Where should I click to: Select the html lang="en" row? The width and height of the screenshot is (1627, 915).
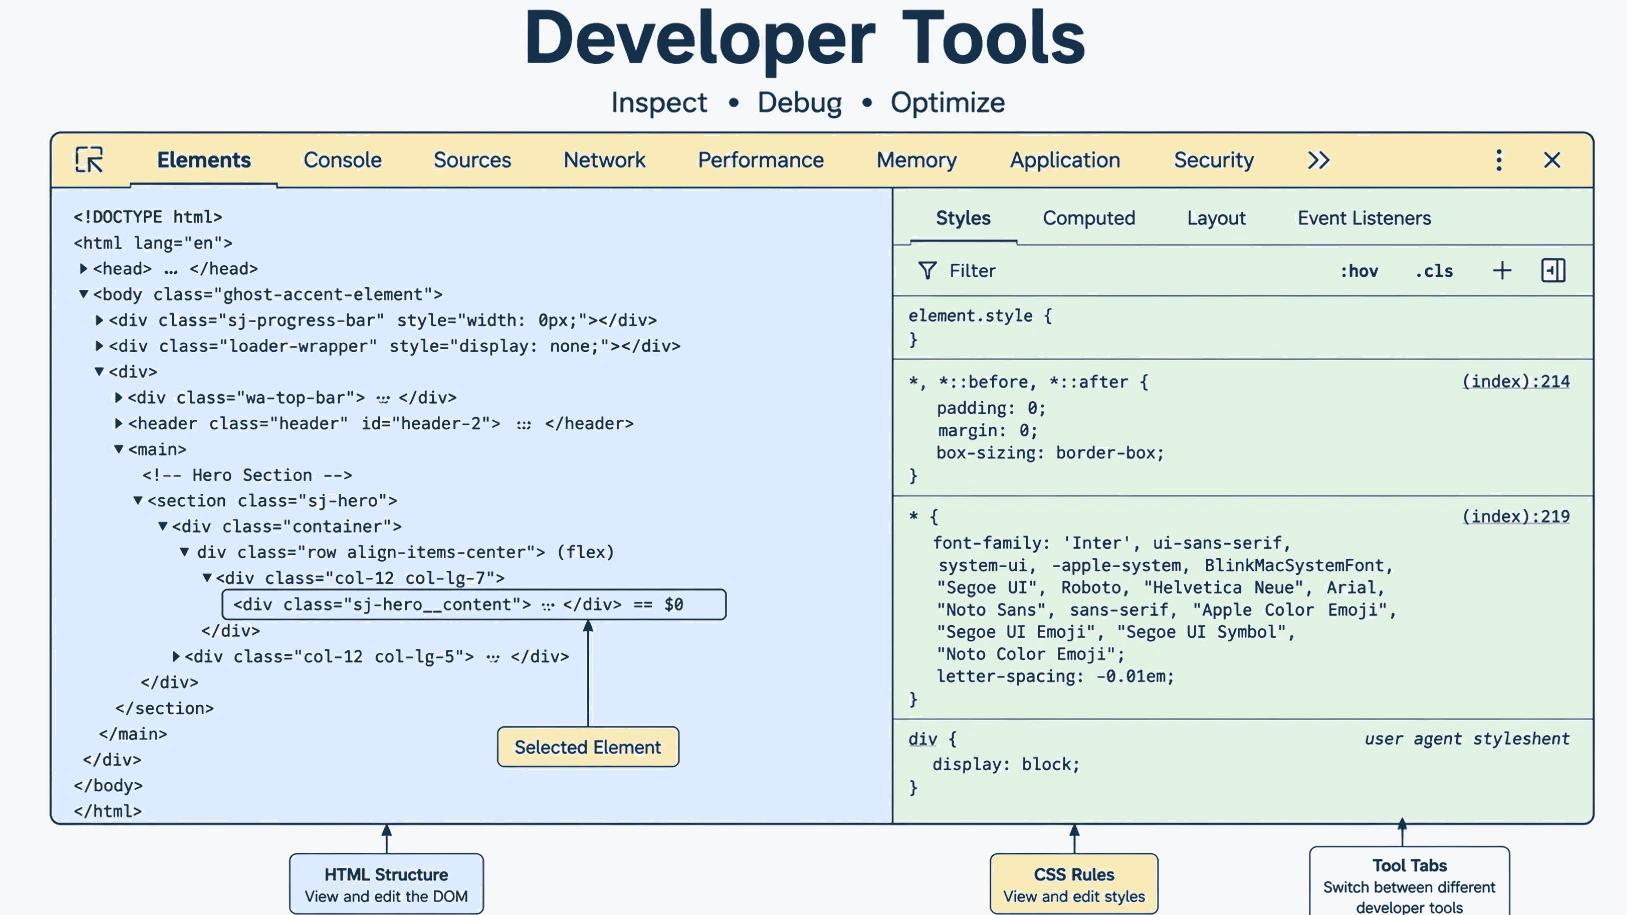click(153, 243)
